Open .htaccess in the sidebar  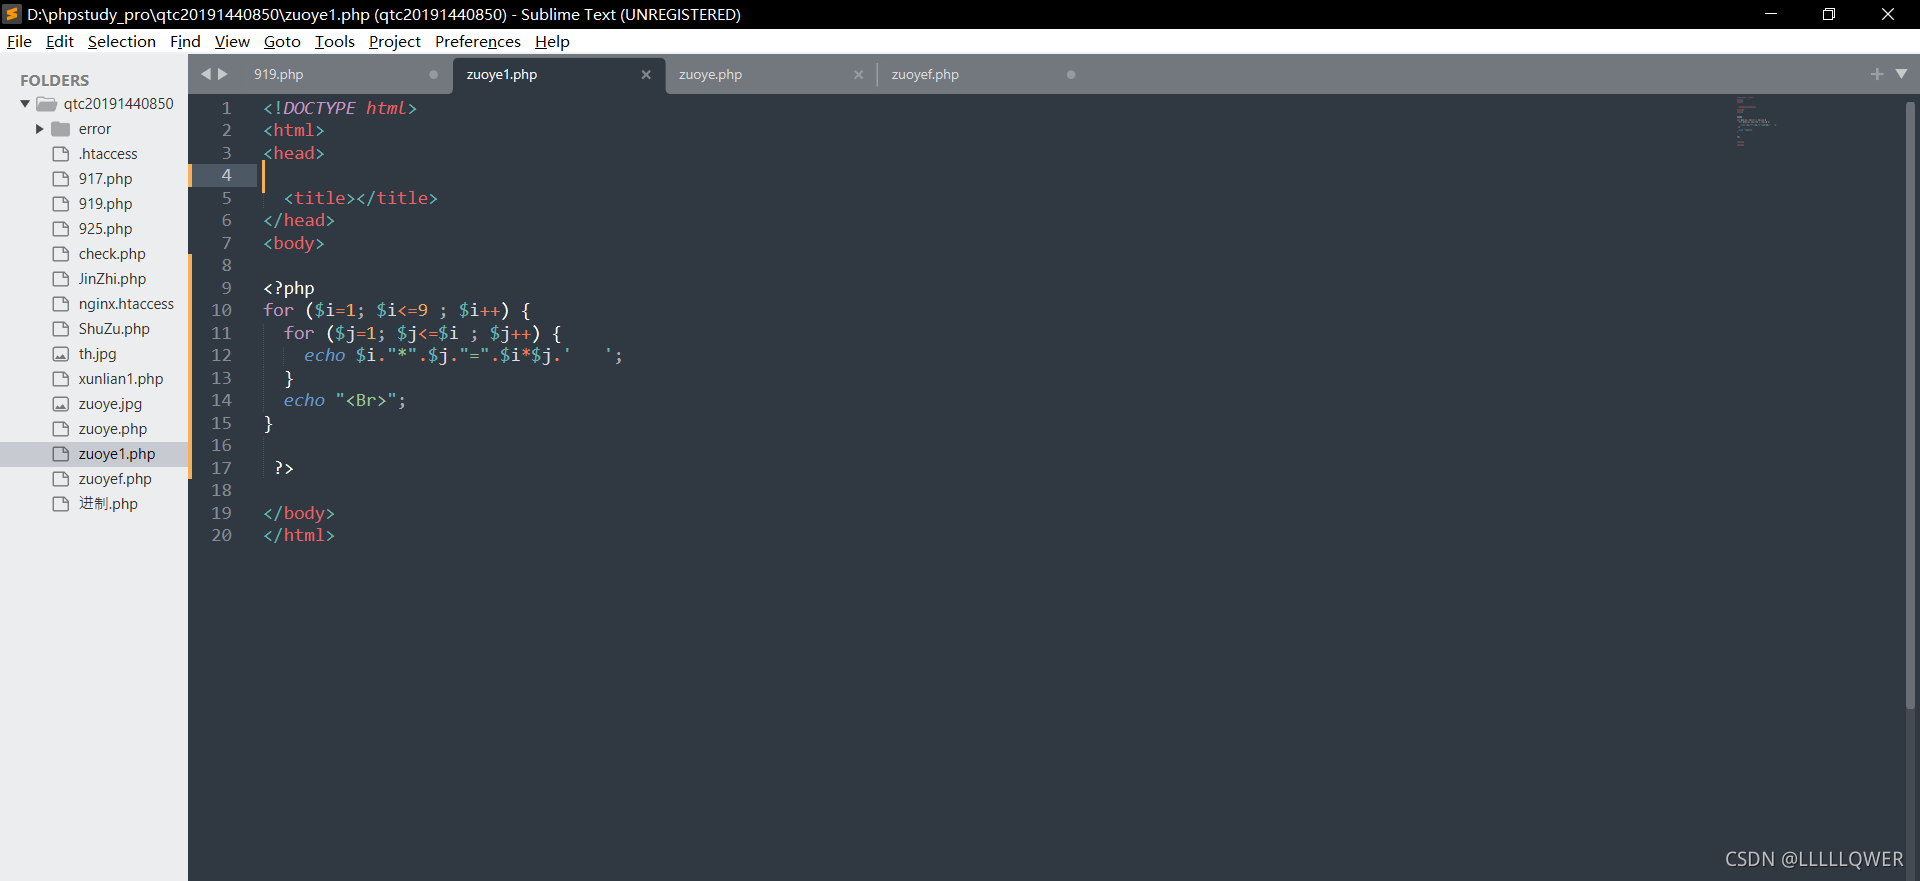pos(108,154)
